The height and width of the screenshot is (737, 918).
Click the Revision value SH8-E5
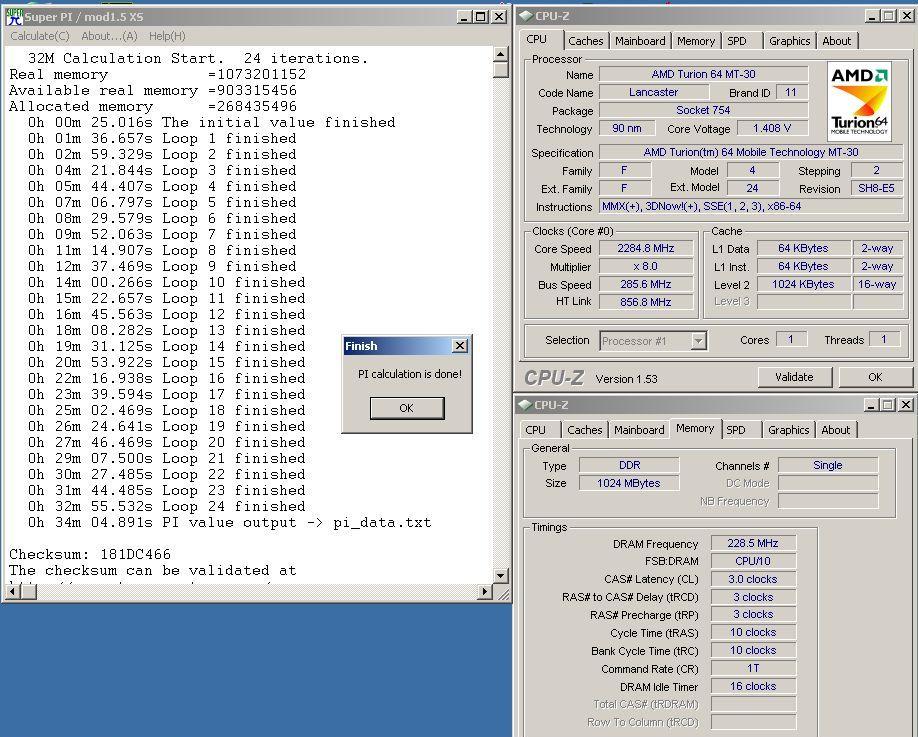tap(876, 188)
